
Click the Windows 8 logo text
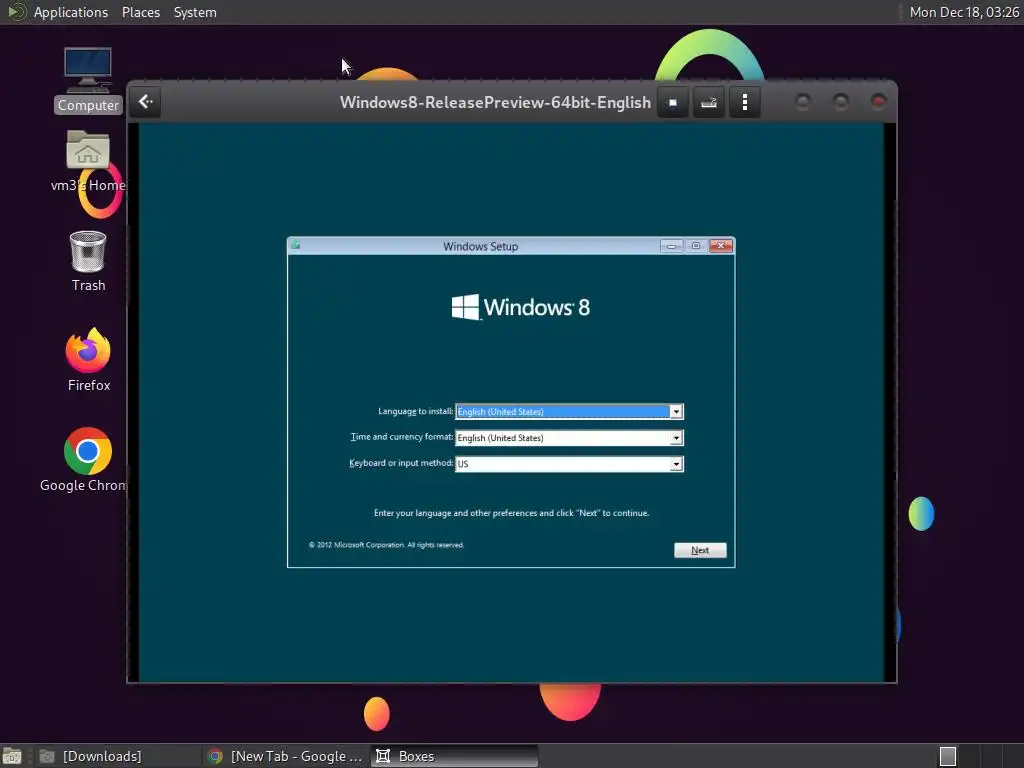pyautogui.click(x=520, y=307)
